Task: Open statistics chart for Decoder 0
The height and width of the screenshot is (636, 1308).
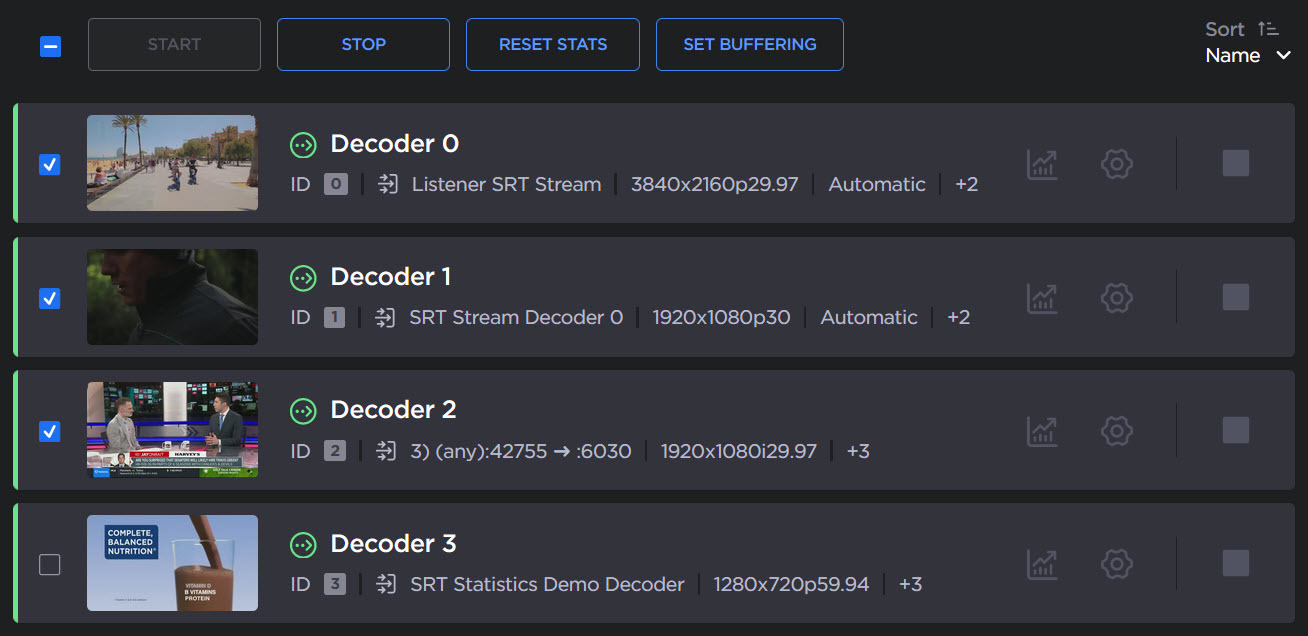Action: click(1042, 164)
